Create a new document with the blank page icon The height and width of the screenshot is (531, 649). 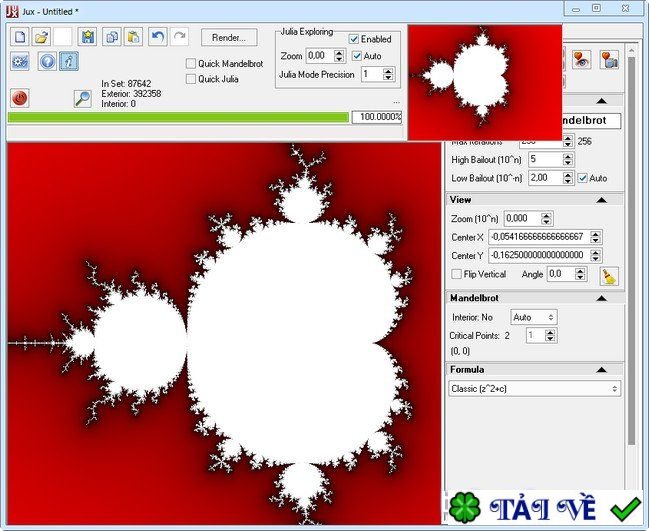[x=19, y=37]
